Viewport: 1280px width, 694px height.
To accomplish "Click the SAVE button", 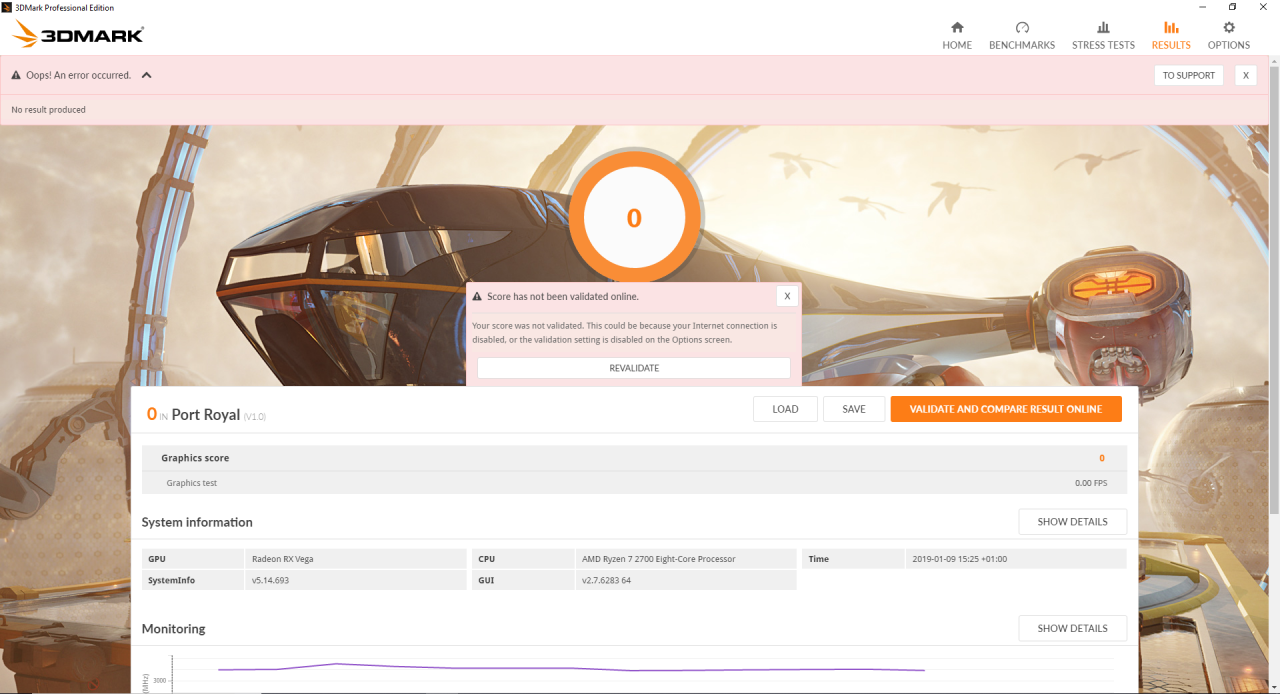I will (x=854, y=409).
